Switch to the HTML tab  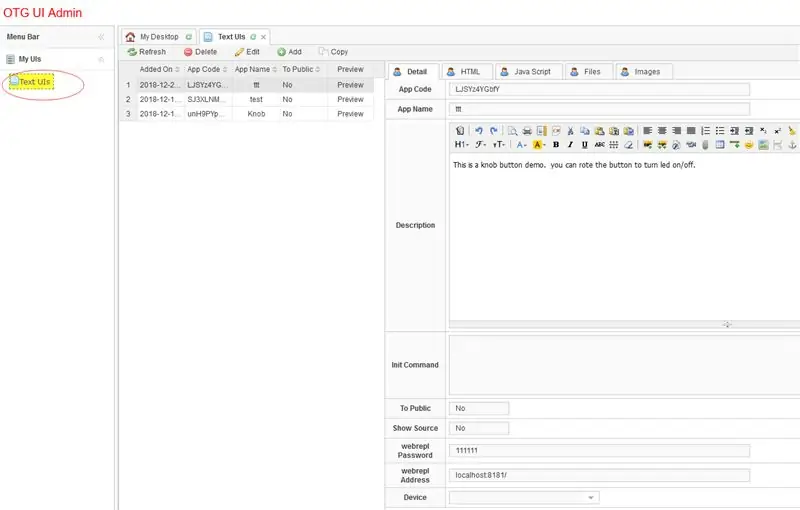(x=467, y=72)
